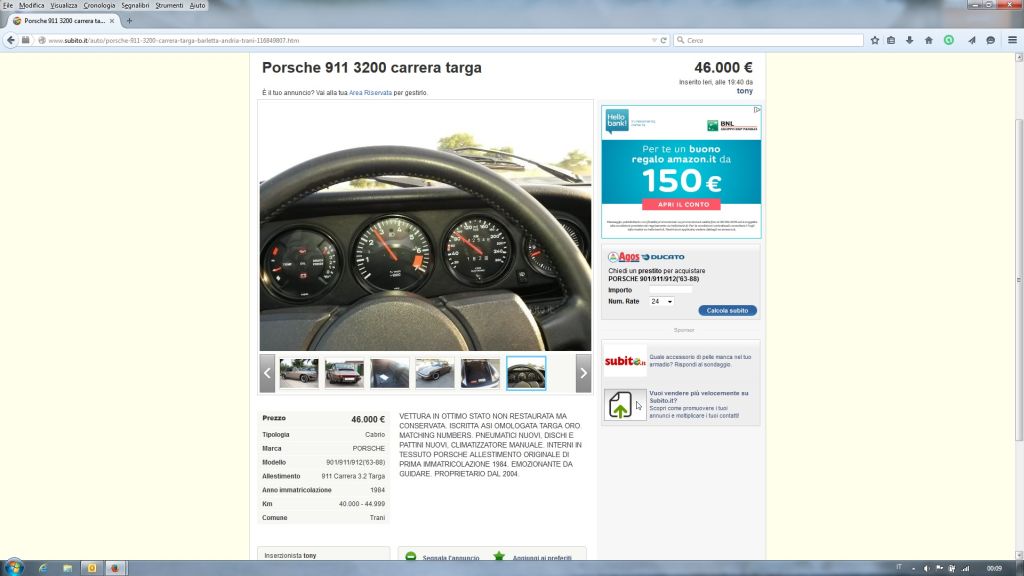Click the page vertical scrollbar
The image size is (1024, 576).
[1019, 281]
